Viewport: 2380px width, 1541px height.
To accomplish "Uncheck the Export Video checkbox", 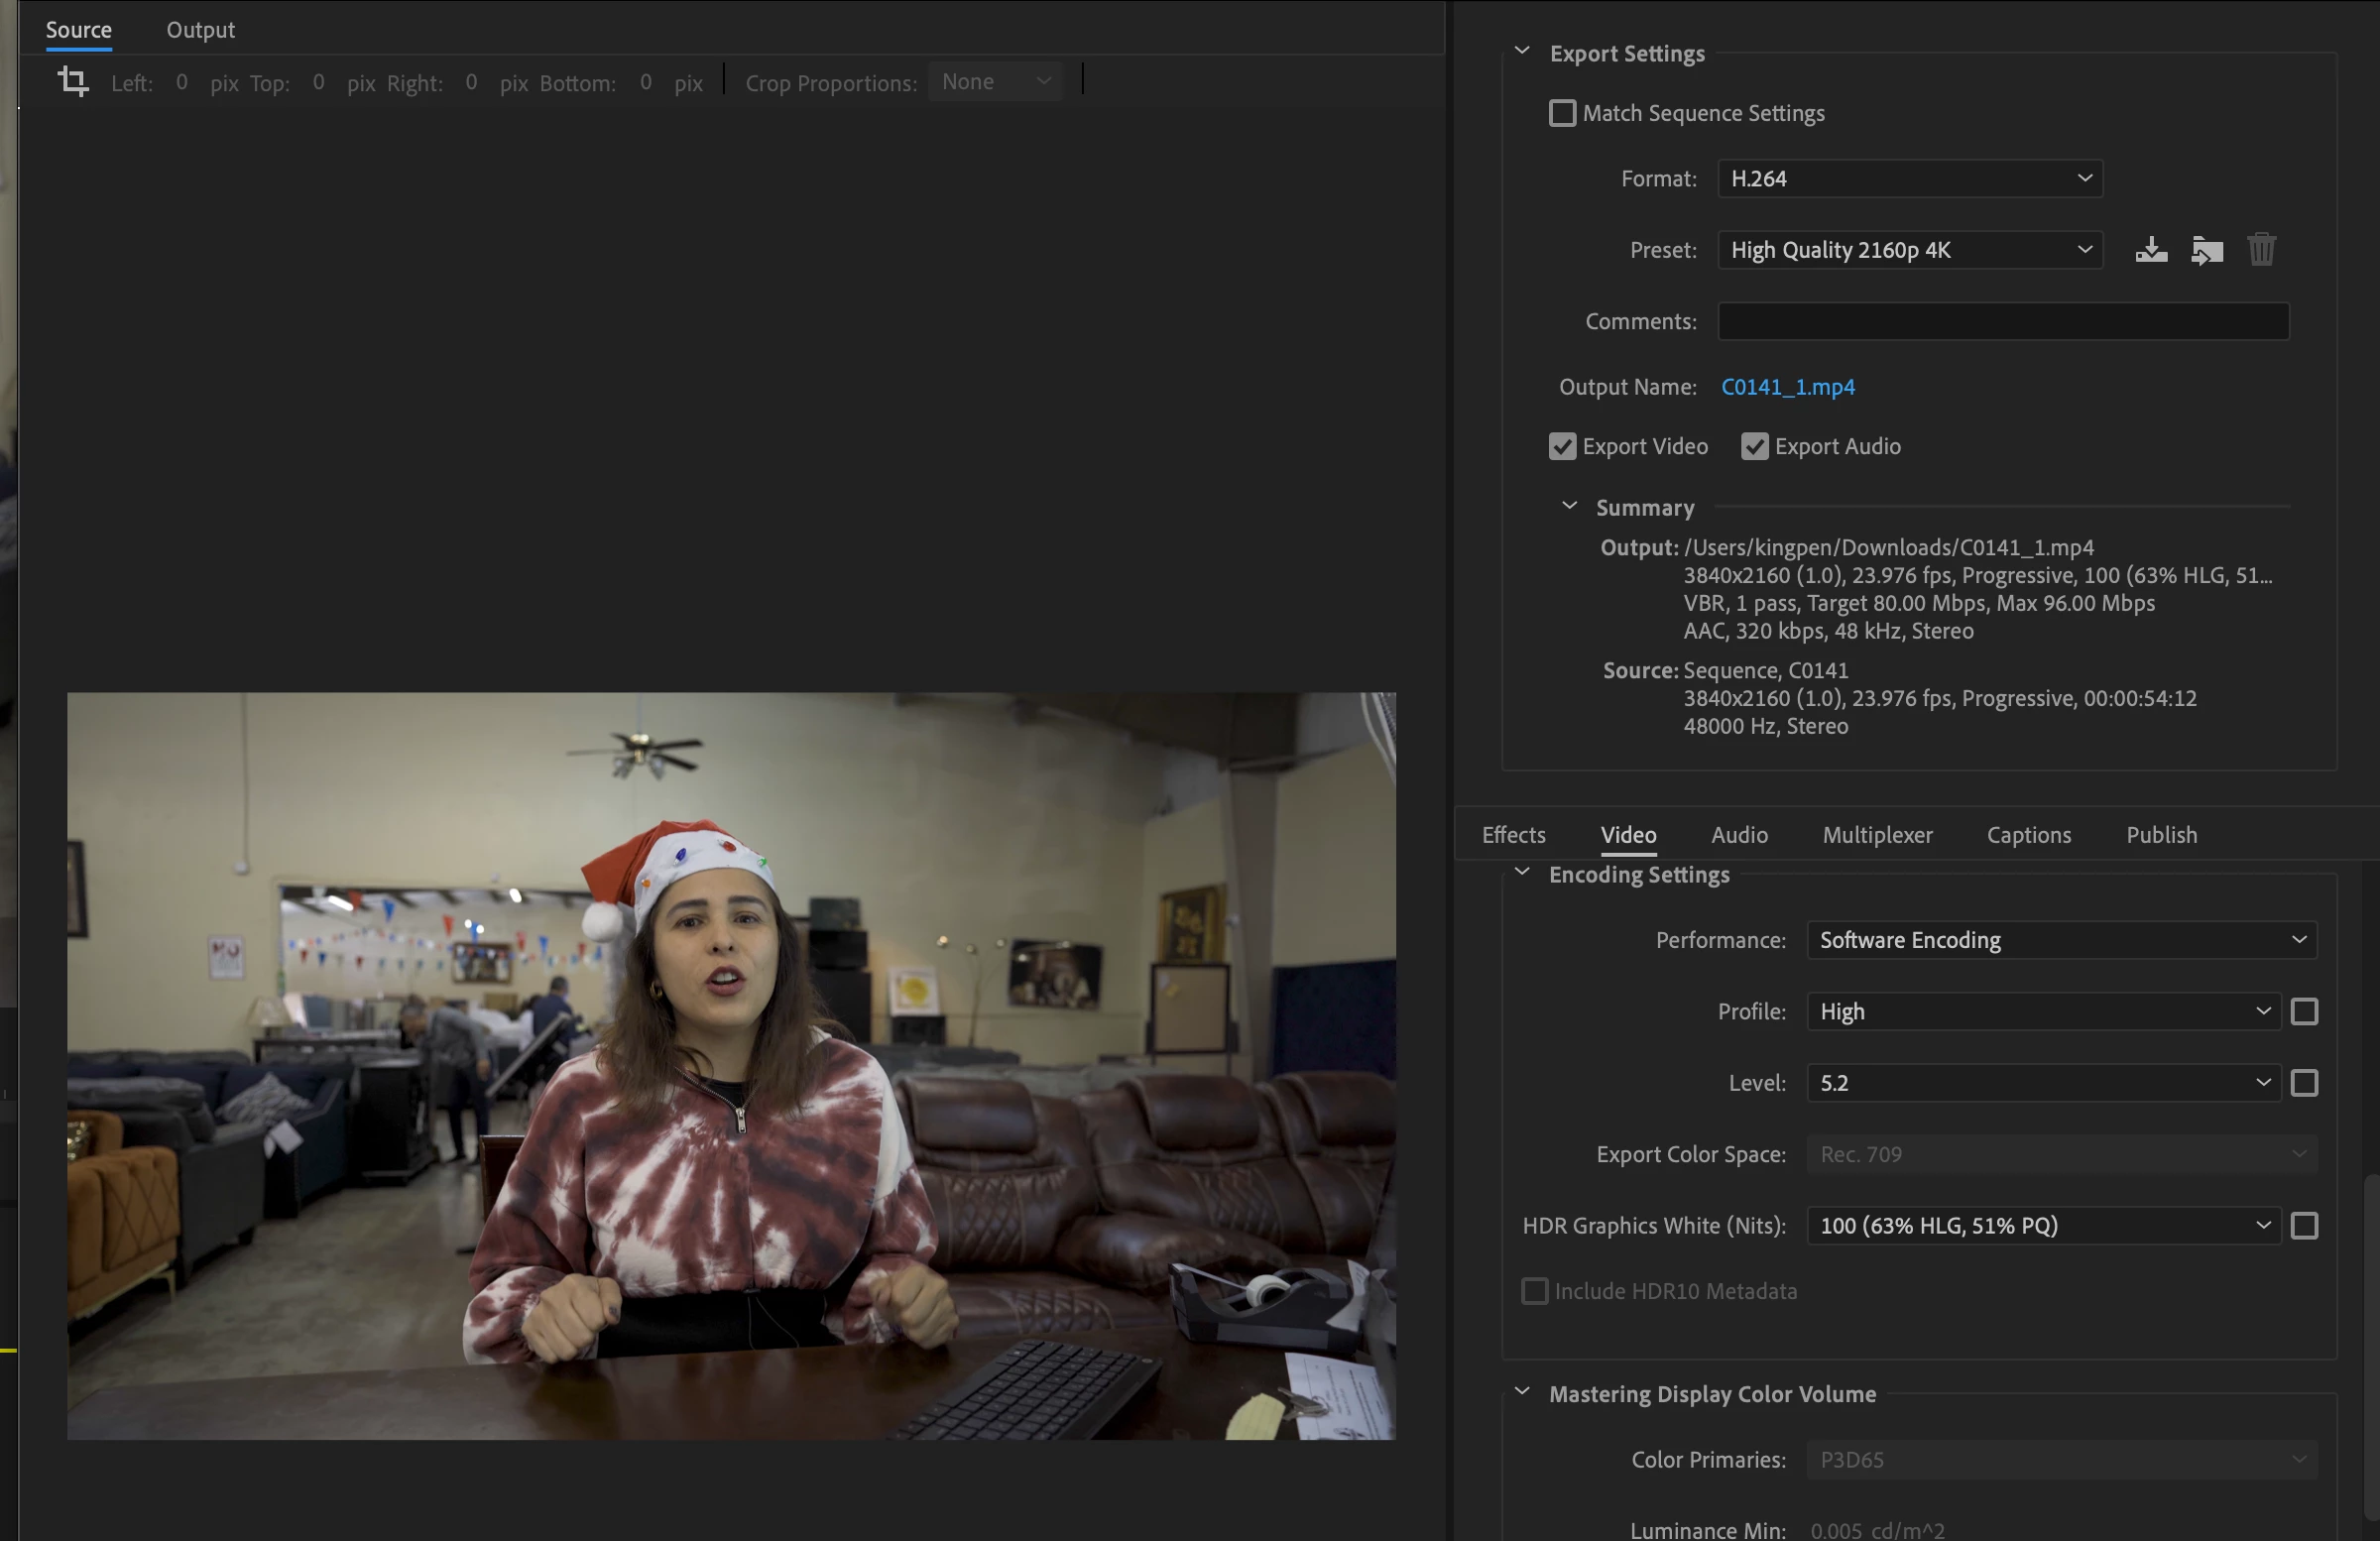I will tap(1562, 446).
